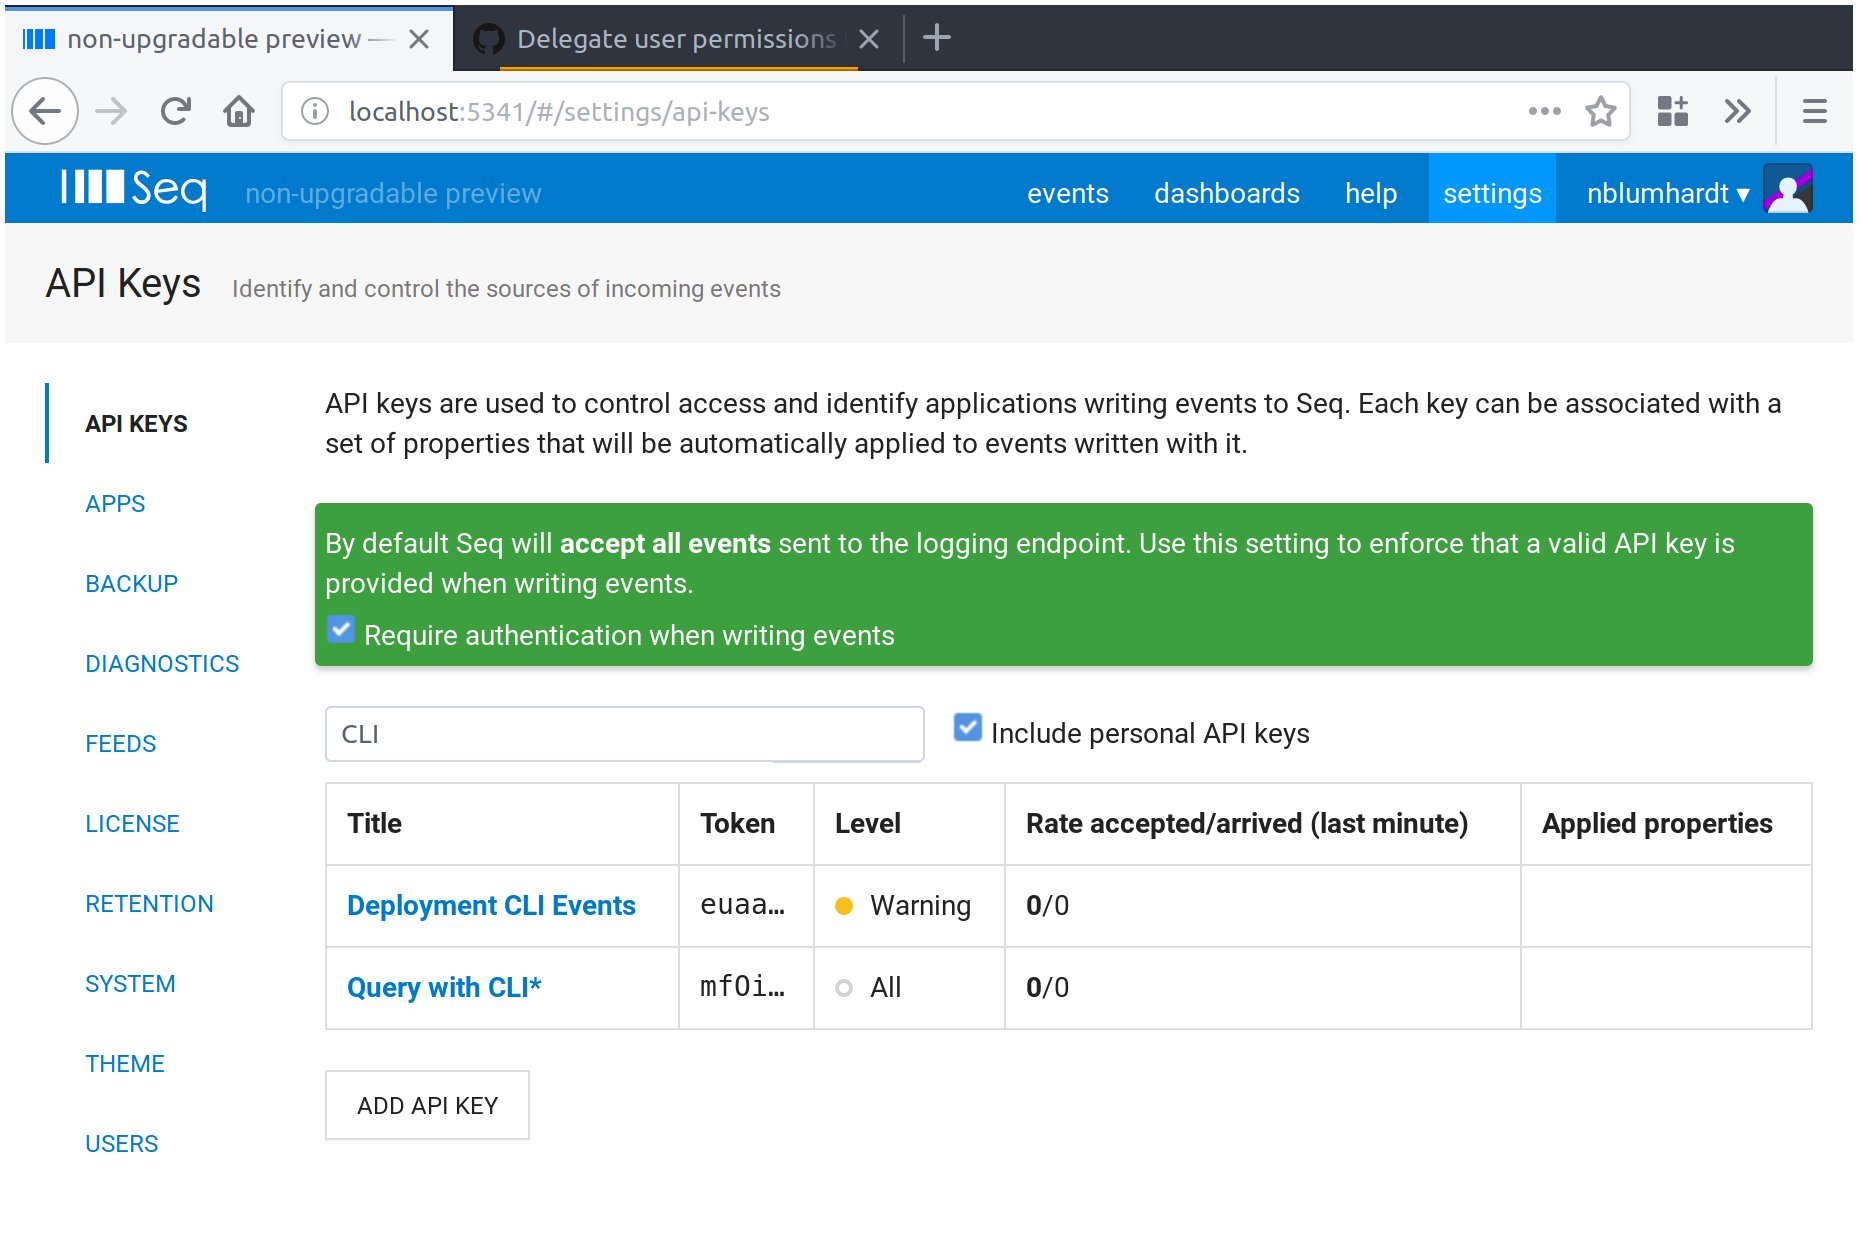Viewport: 1862px width, 1236px height.
Task: Click the GitHub octocat icon on the tab
Action: [487, 38]
